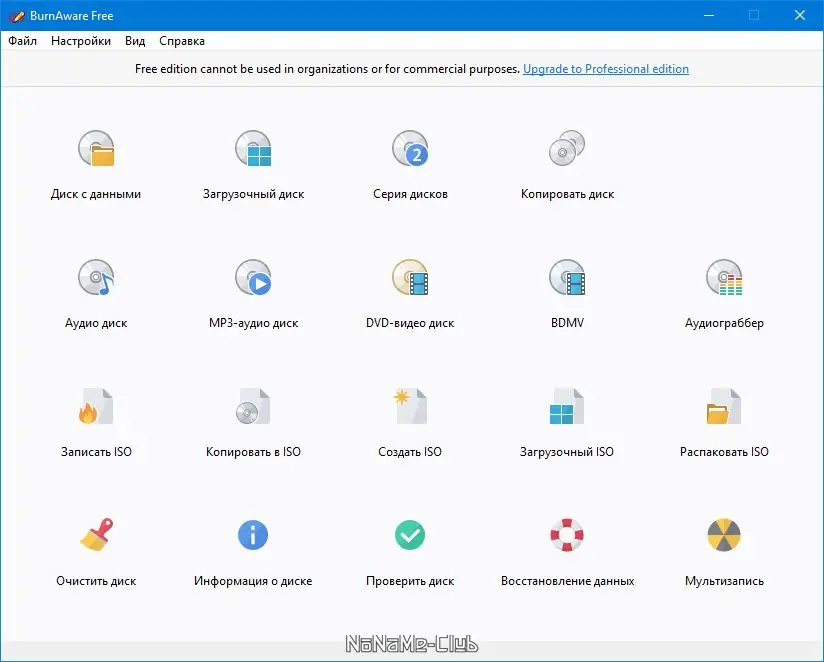The width and height of the screenshot is (824, 662).
Task: Follow Upgrade to Professional edition link
Action: [606, 69]
